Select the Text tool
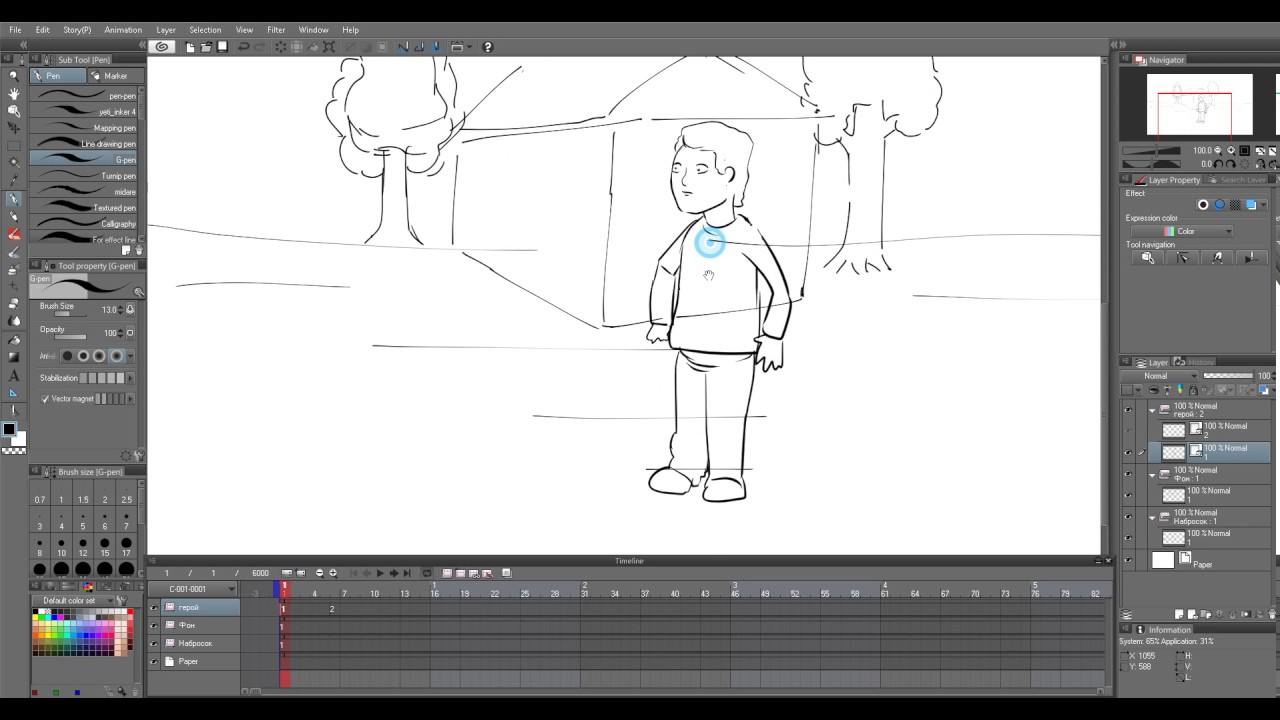This screenshot has height=720, width=1280. (13, 375)
